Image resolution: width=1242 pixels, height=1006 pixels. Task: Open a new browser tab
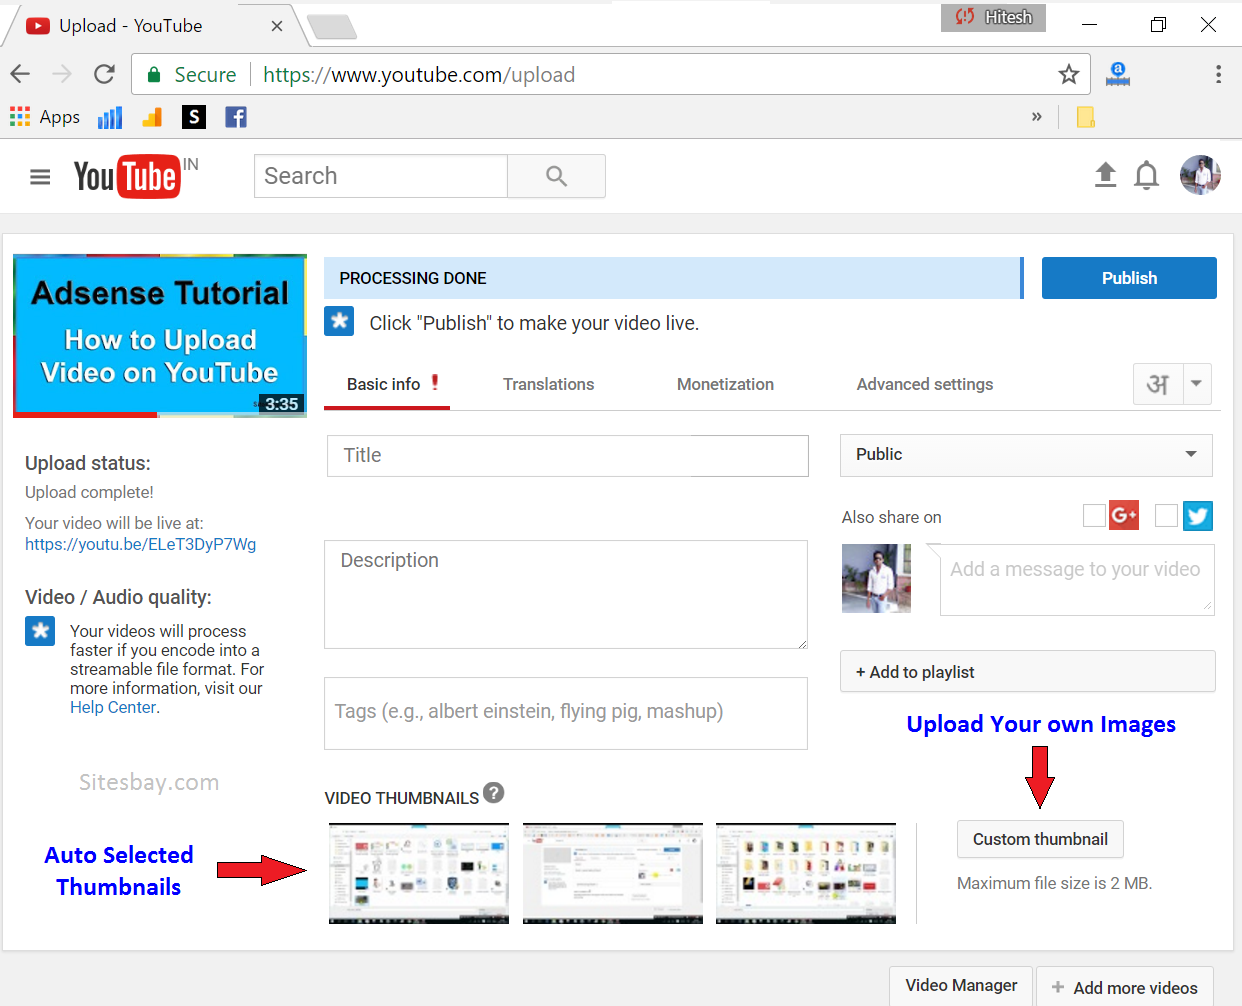point(332,27)
